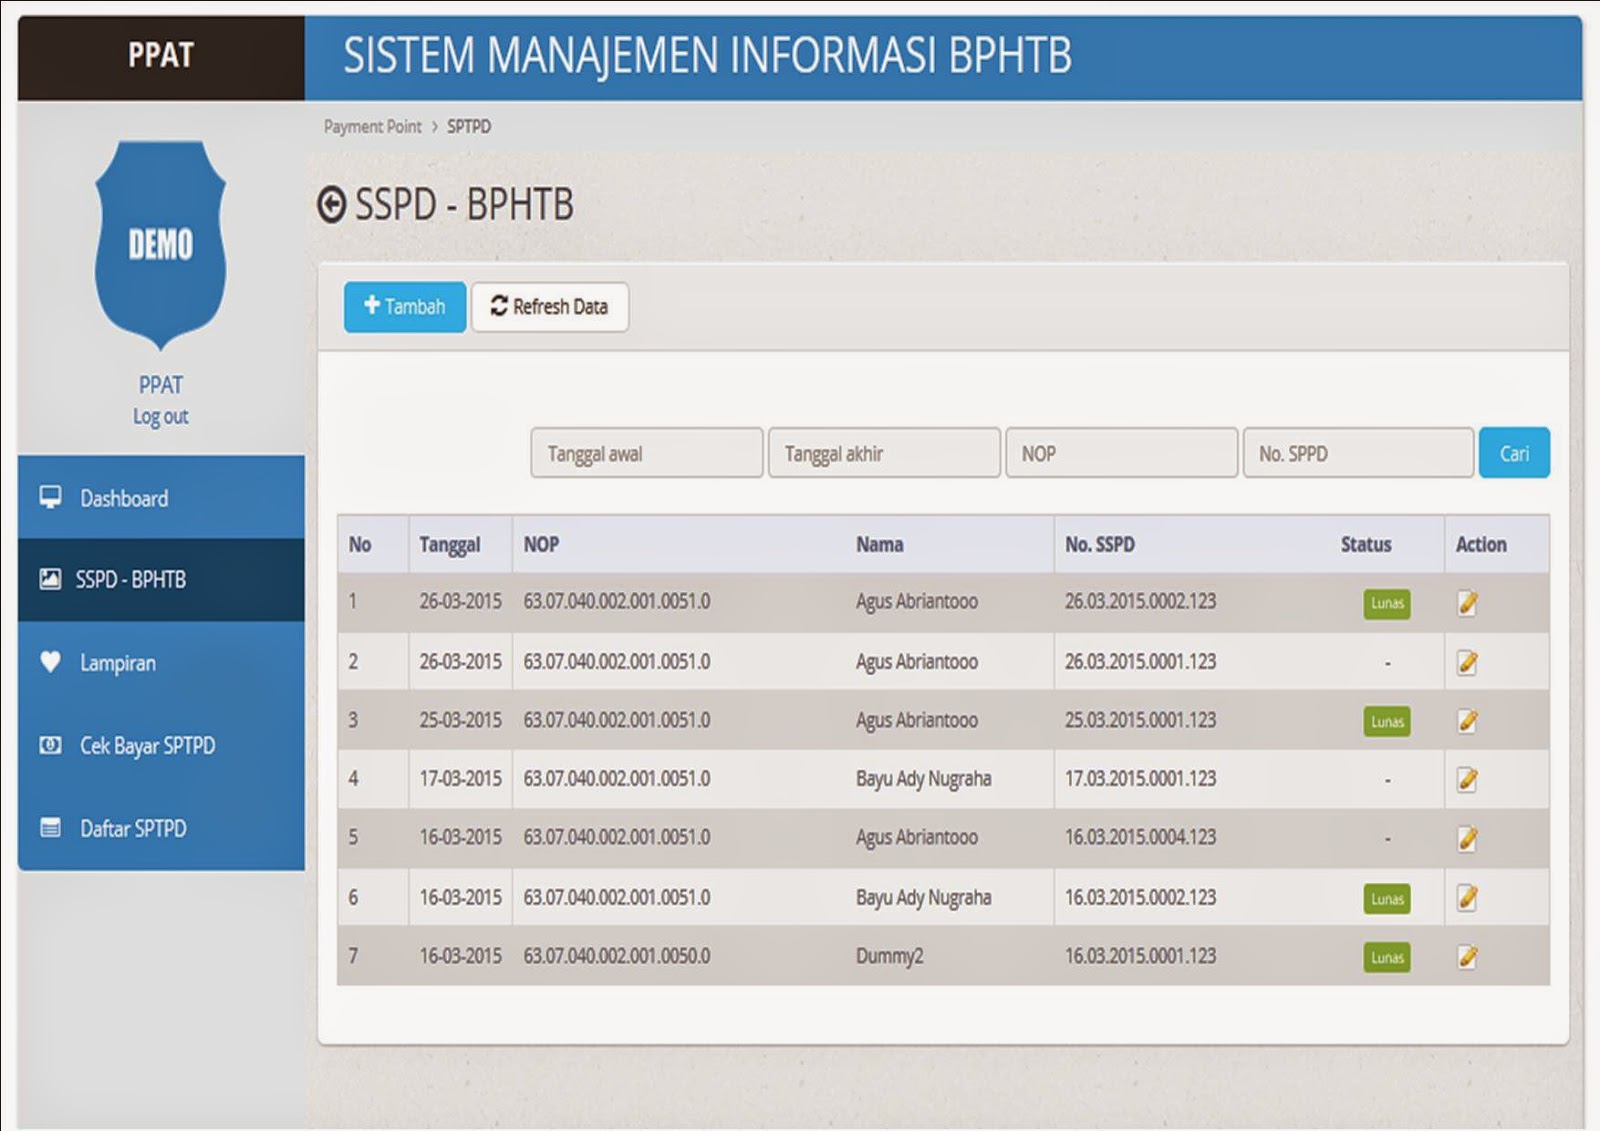Viewport: 1600px width, 1131px height.
Task: Click the DEMO shield logo
Action: (x=160, y=240)
